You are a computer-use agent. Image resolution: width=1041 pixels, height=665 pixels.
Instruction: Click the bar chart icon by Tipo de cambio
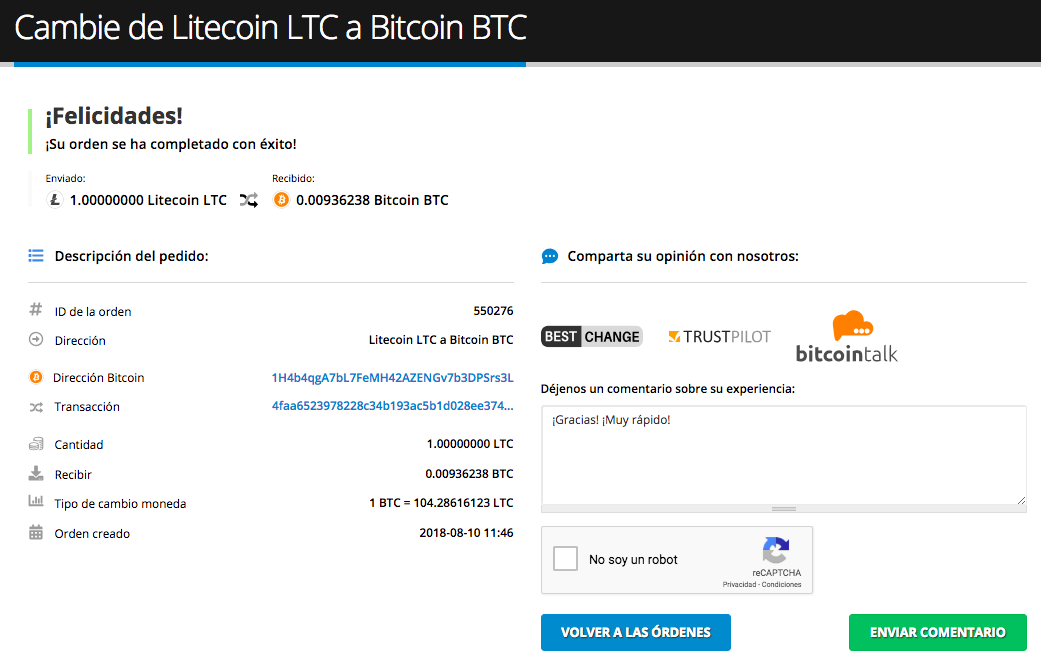point(36,501)
